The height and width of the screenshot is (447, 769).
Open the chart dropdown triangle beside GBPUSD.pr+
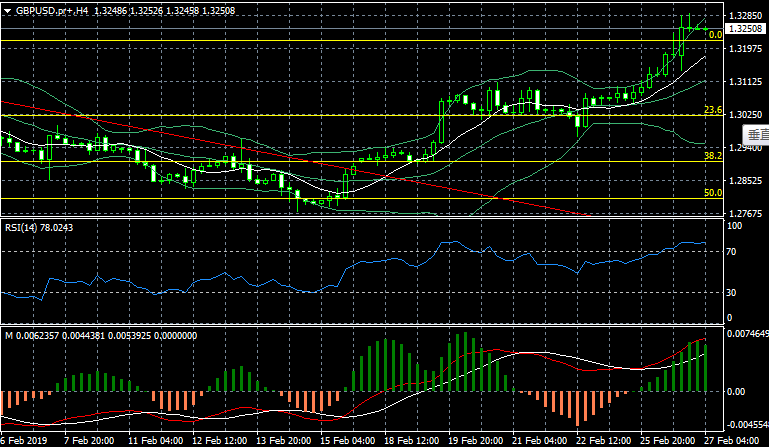[x=7, y=11]
